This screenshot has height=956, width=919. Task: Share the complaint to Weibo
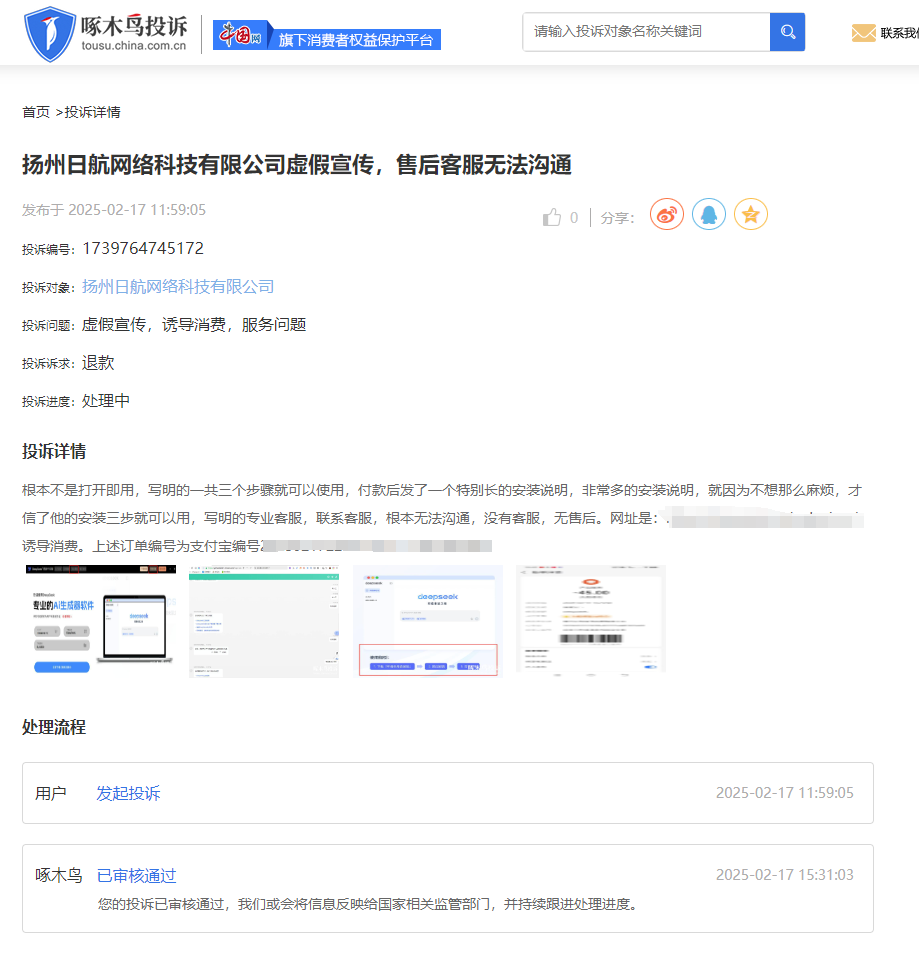[667, 215]
